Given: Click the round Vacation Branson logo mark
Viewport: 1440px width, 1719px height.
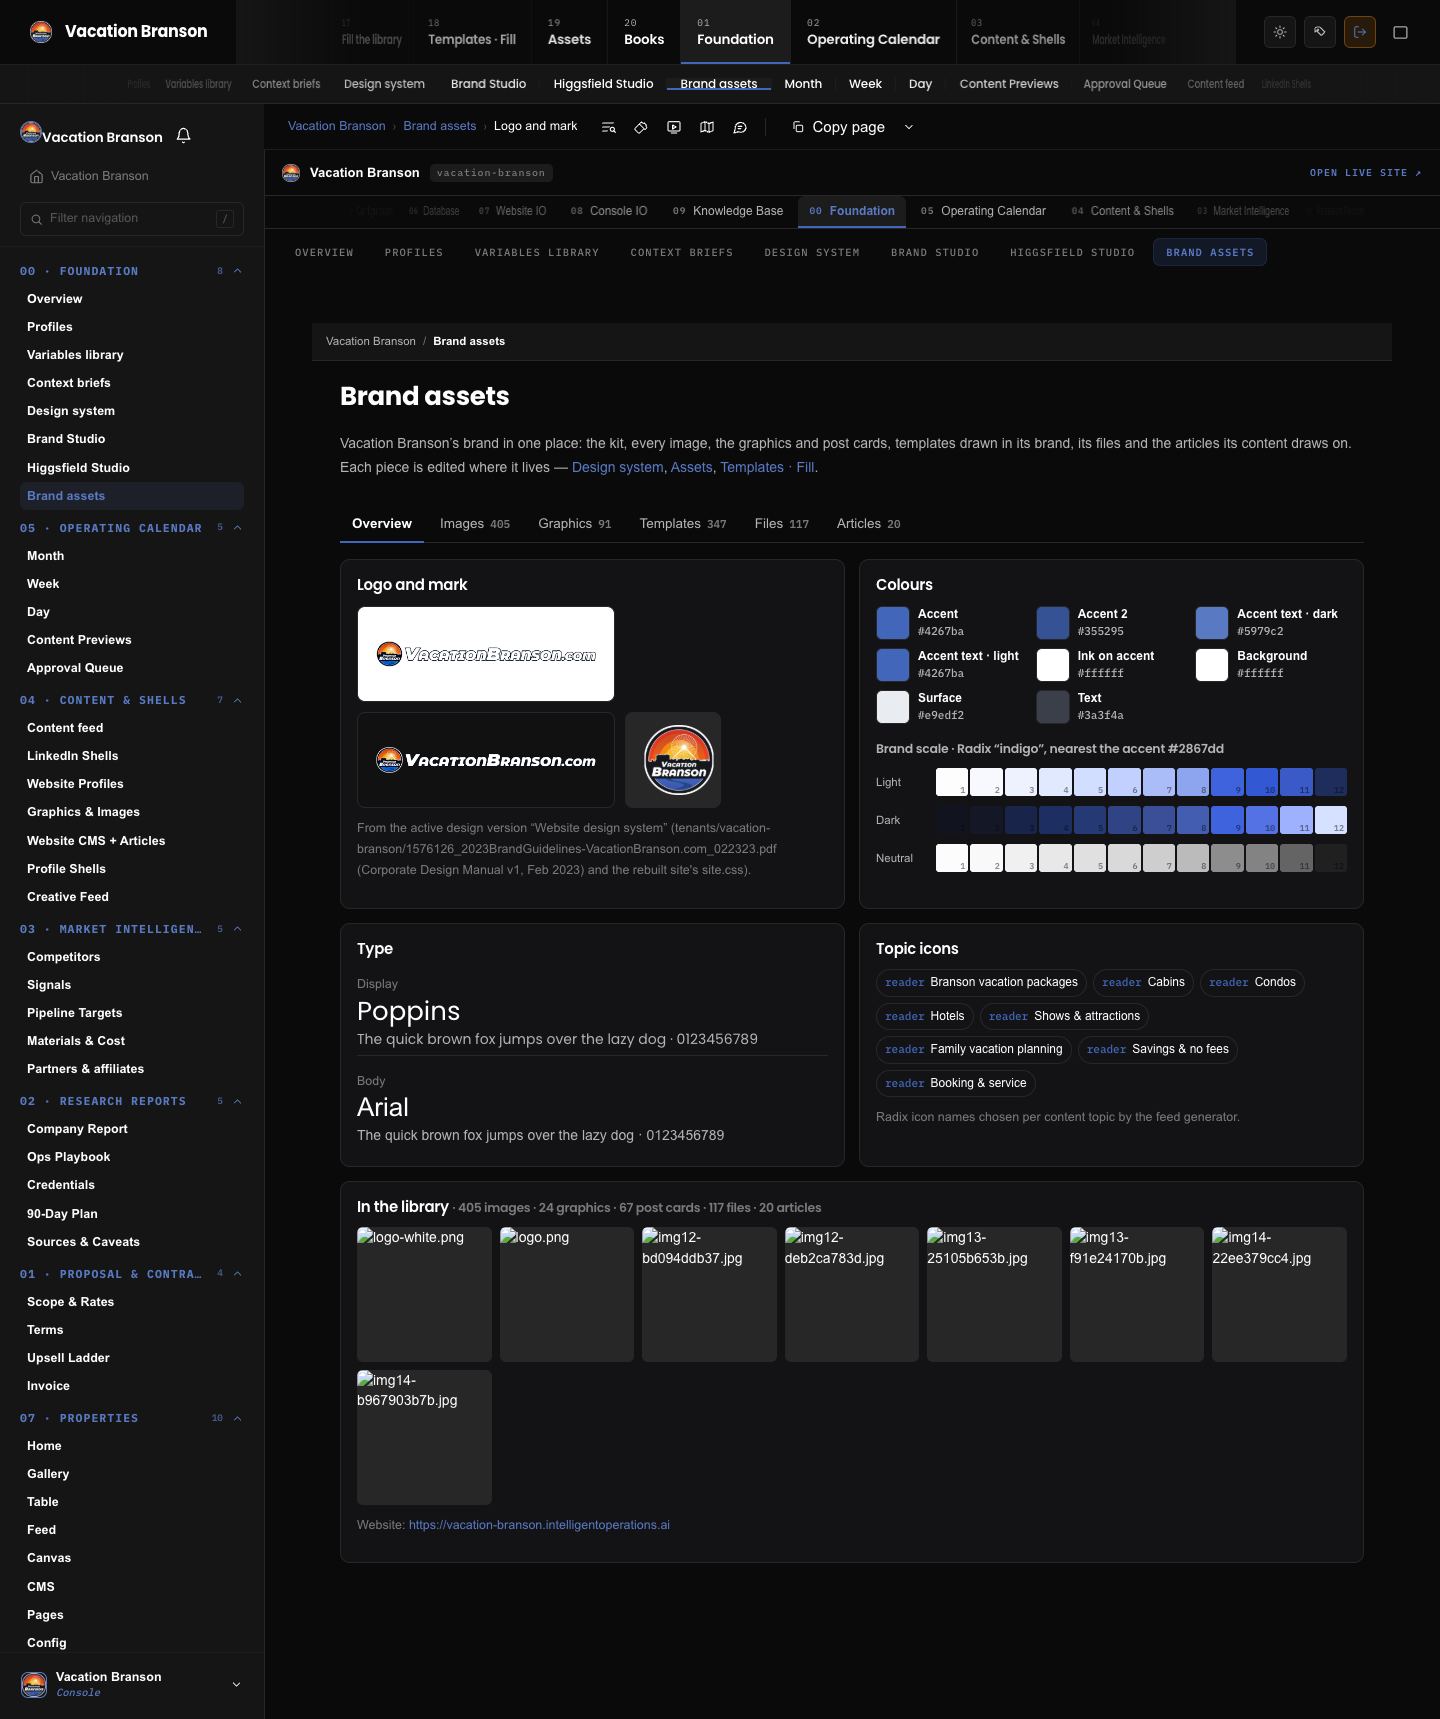Looking at the screenshot, I should coord(678,760).
